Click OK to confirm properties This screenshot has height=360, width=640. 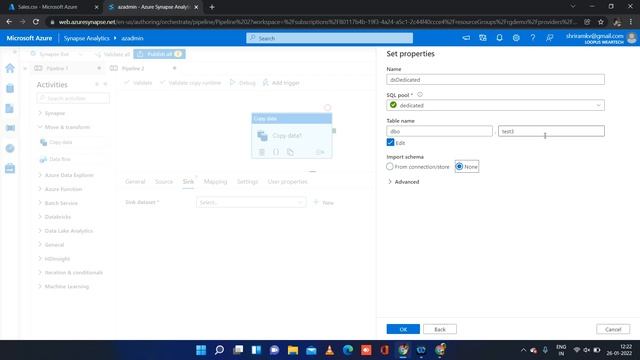coord(403,329)
